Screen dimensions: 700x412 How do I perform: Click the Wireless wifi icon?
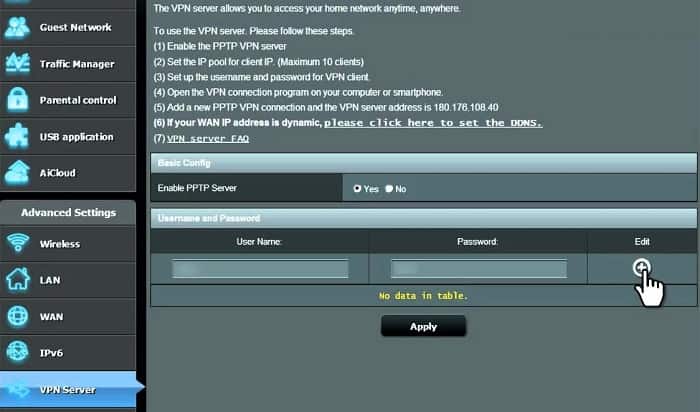pyautogui.click(x=18, y=243)
